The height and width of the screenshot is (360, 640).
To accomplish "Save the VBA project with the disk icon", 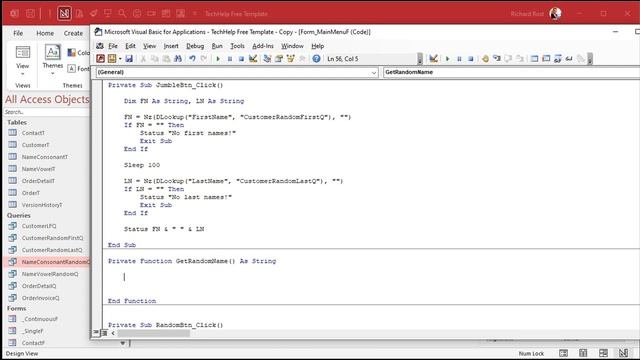I will 129,59.
